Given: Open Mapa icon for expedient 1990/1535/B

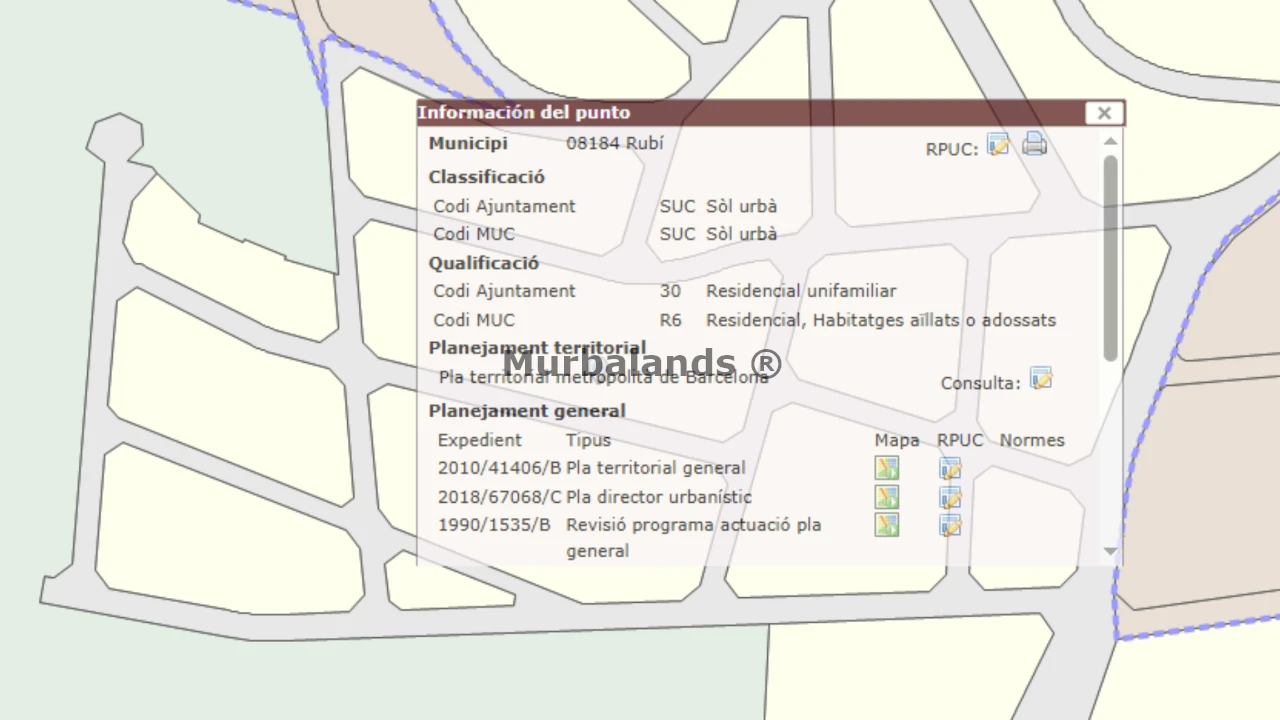Looking at the screenshot, I should [886, 525].
